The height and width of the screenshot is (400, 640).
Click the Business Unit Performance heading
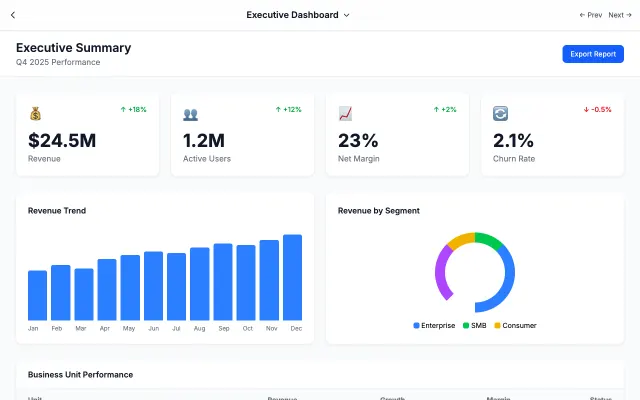point(80,375)
